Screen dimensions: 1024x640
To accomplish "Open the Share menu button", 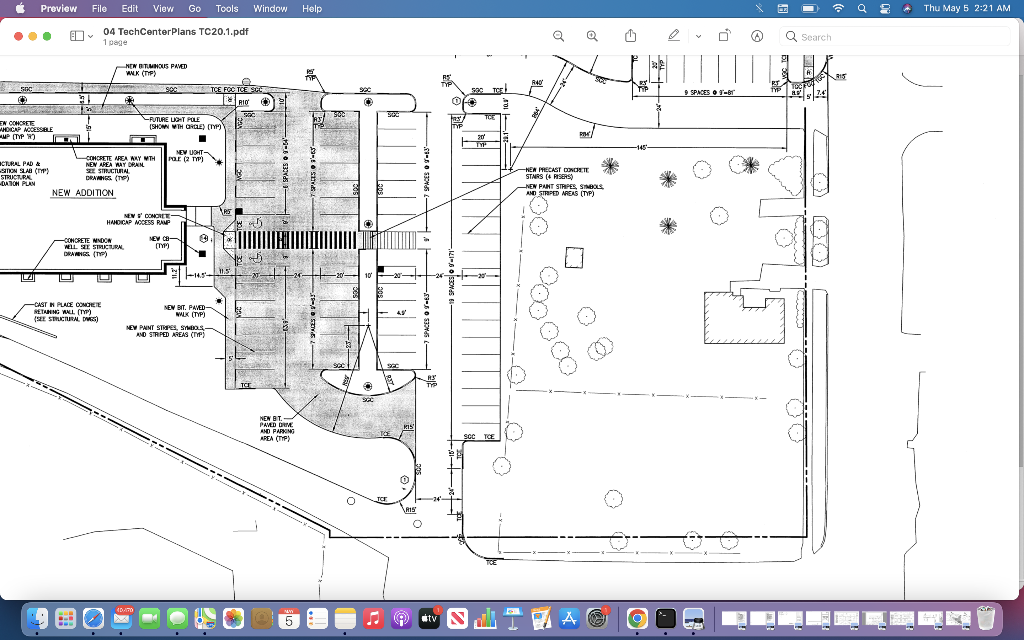I will tap(630, 36).
